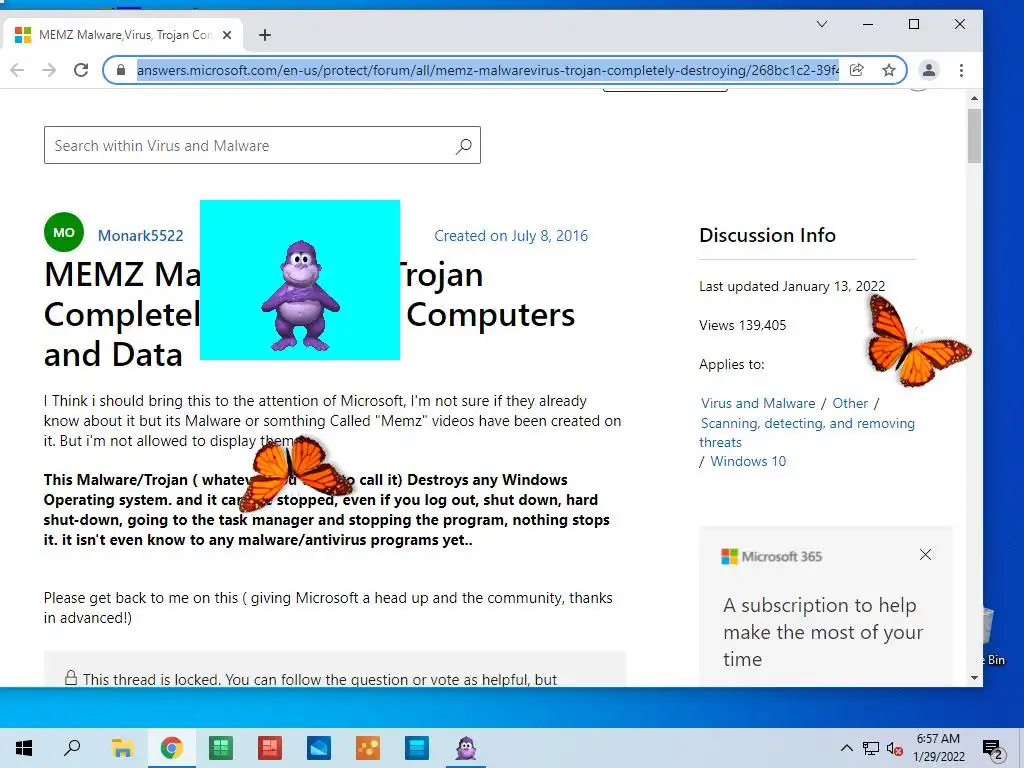Click Last updated January 13, 2022 text
The width and height of the screenshot is (1024, 768).
click(792, 286)
